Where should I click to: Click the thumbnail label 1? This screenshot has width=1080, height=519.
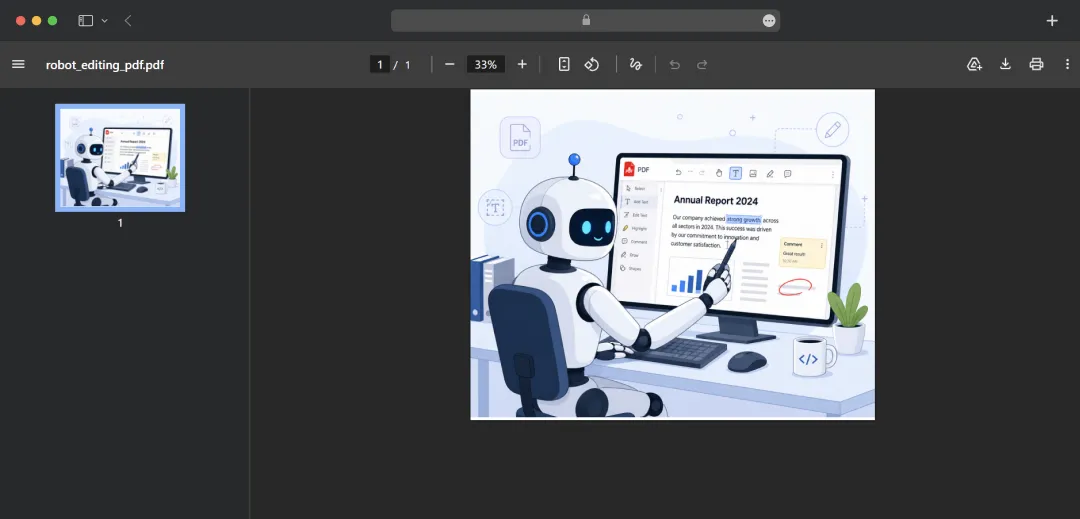click(120, 223)
